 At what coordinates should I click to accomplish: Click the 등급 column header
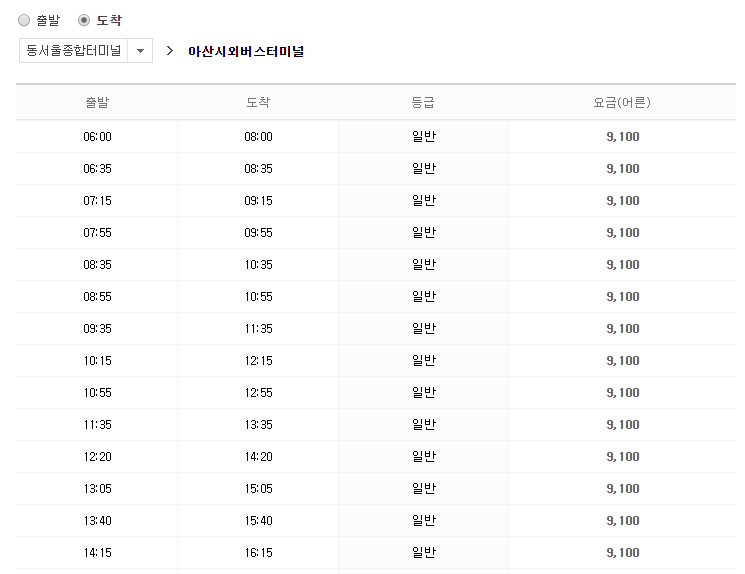tap(423, 102)
